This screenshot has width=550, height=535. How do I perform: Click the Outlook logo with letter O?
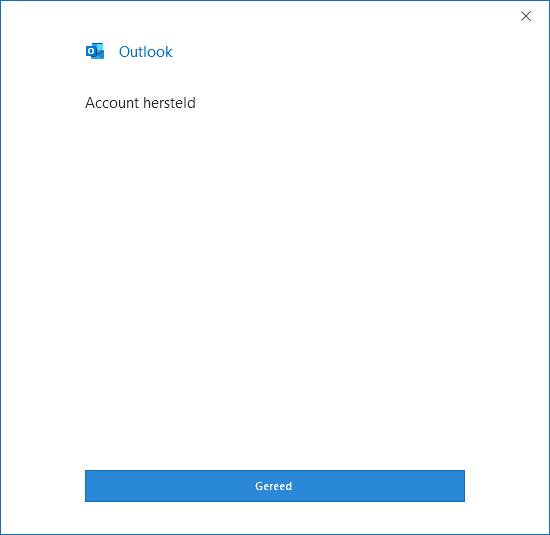pos(95,51)
